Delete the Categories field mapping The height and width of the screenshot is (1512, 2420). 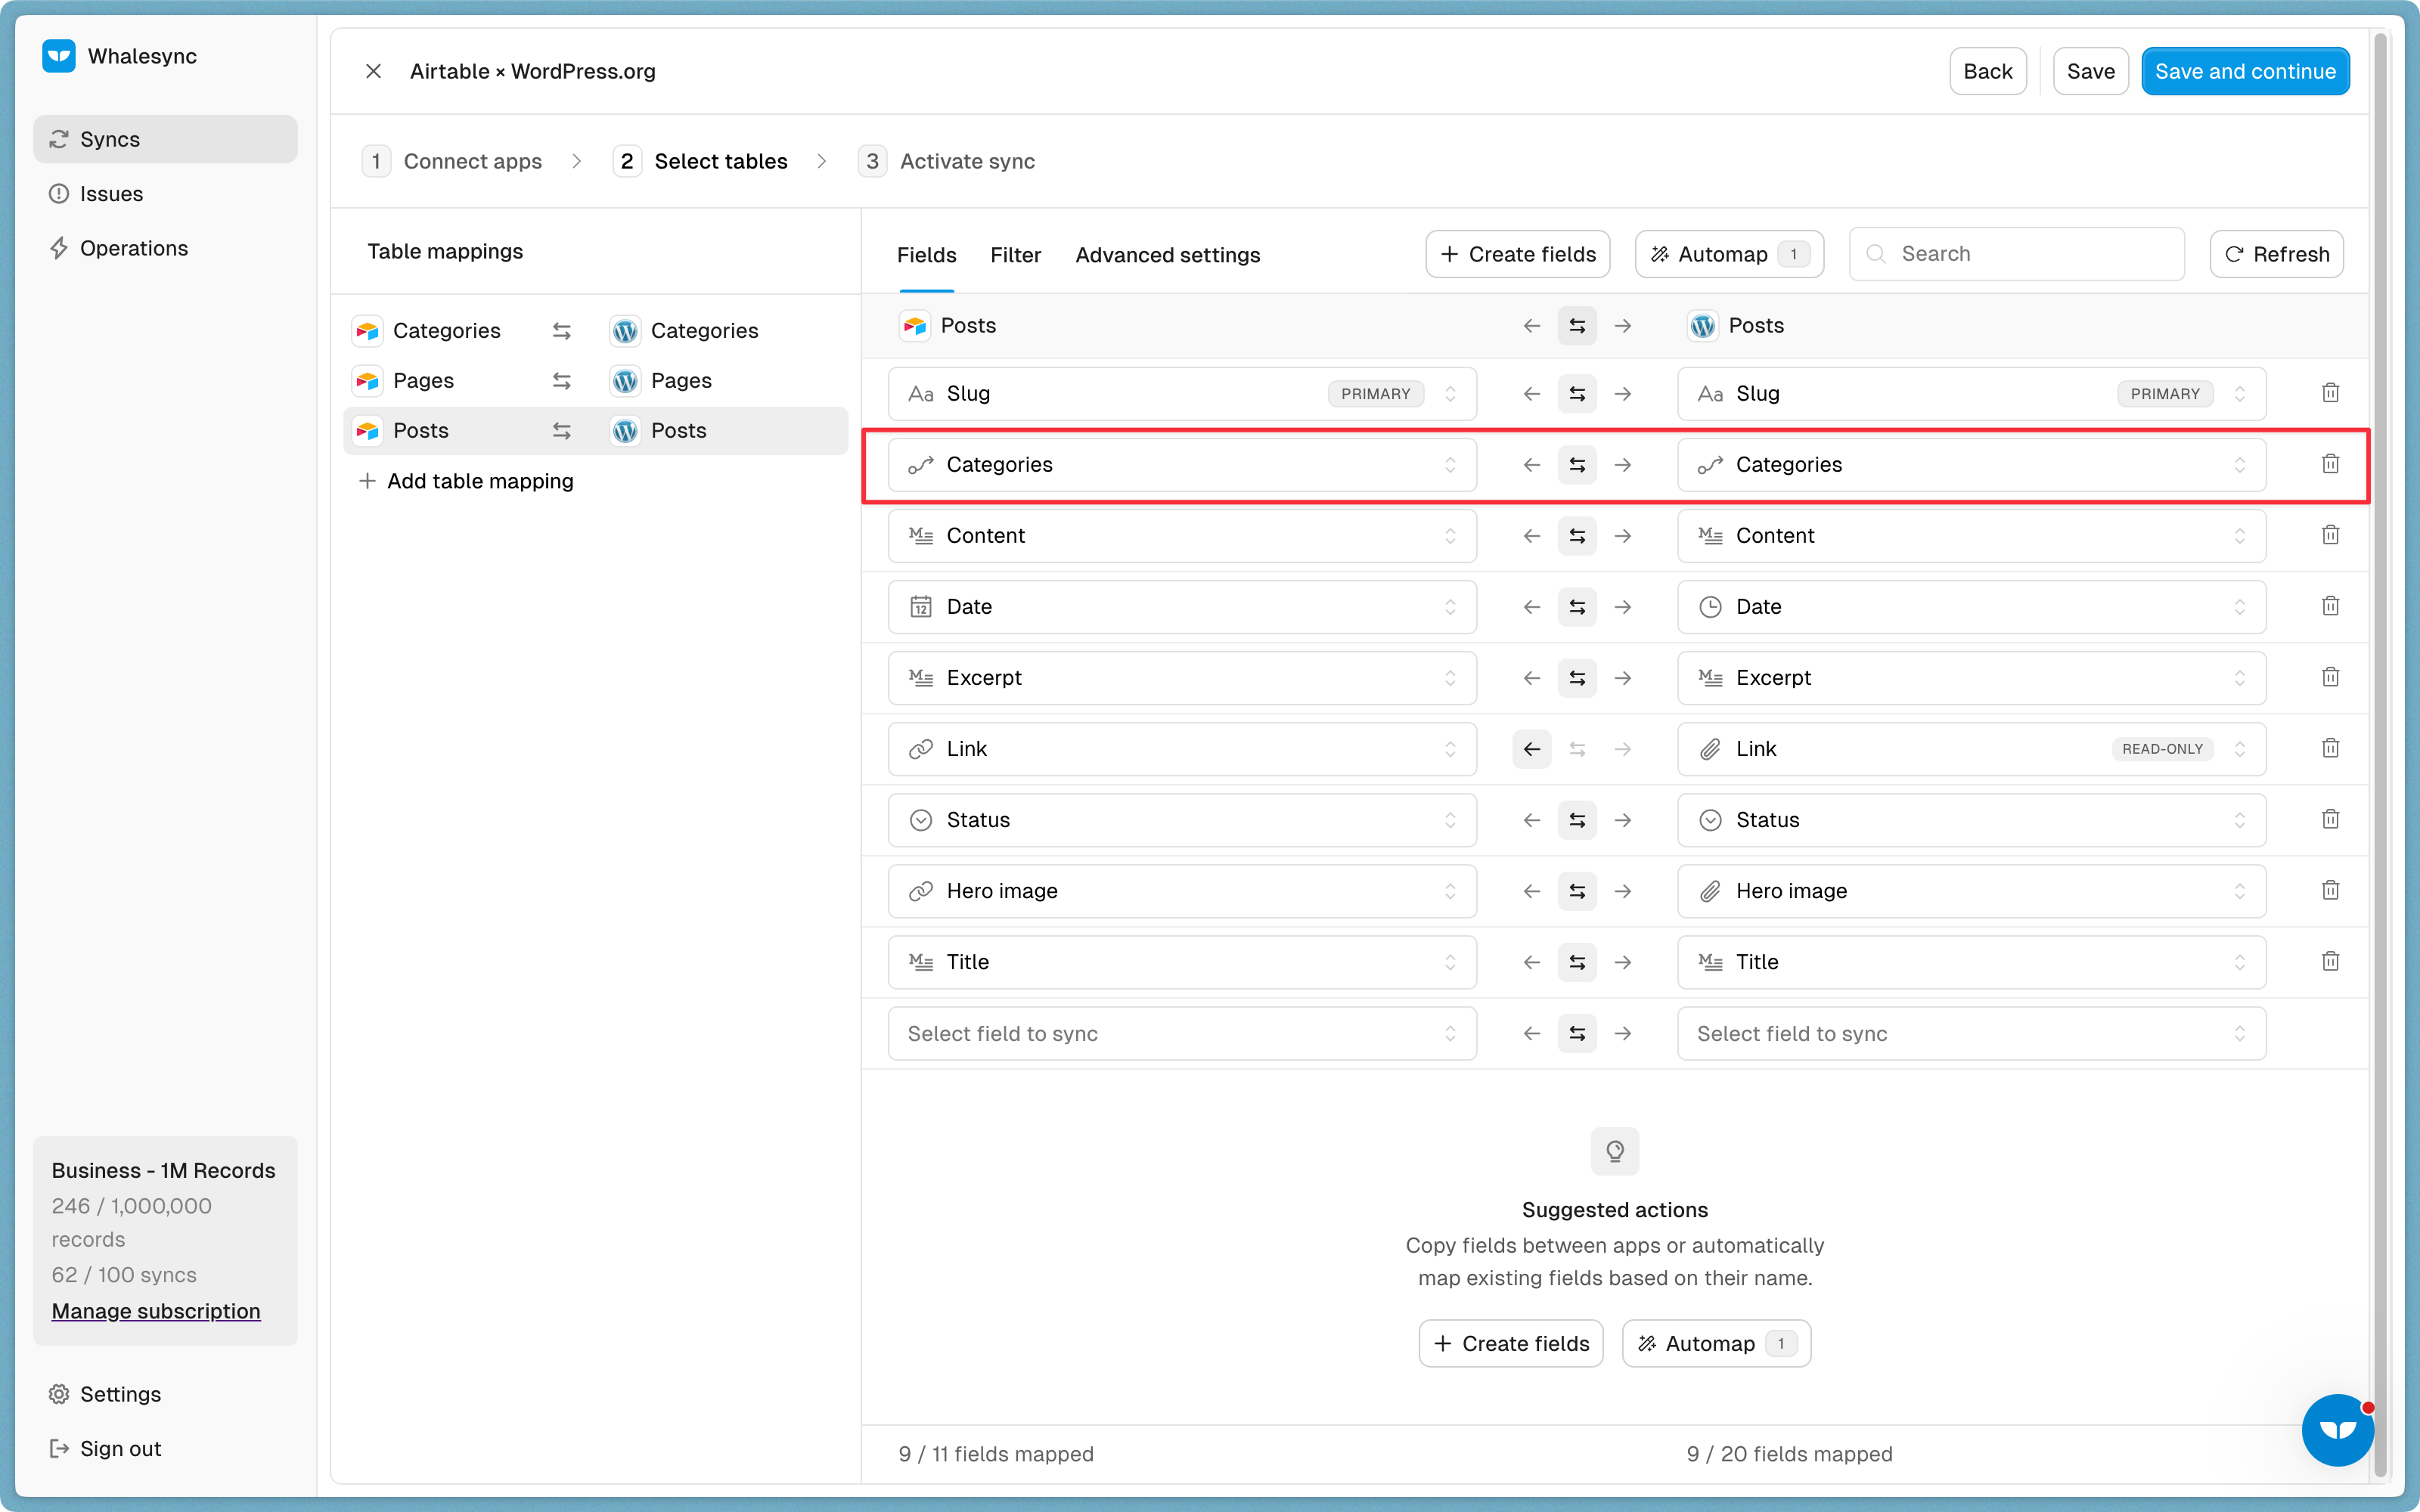pyautogui.click(x=2330, y=464)
